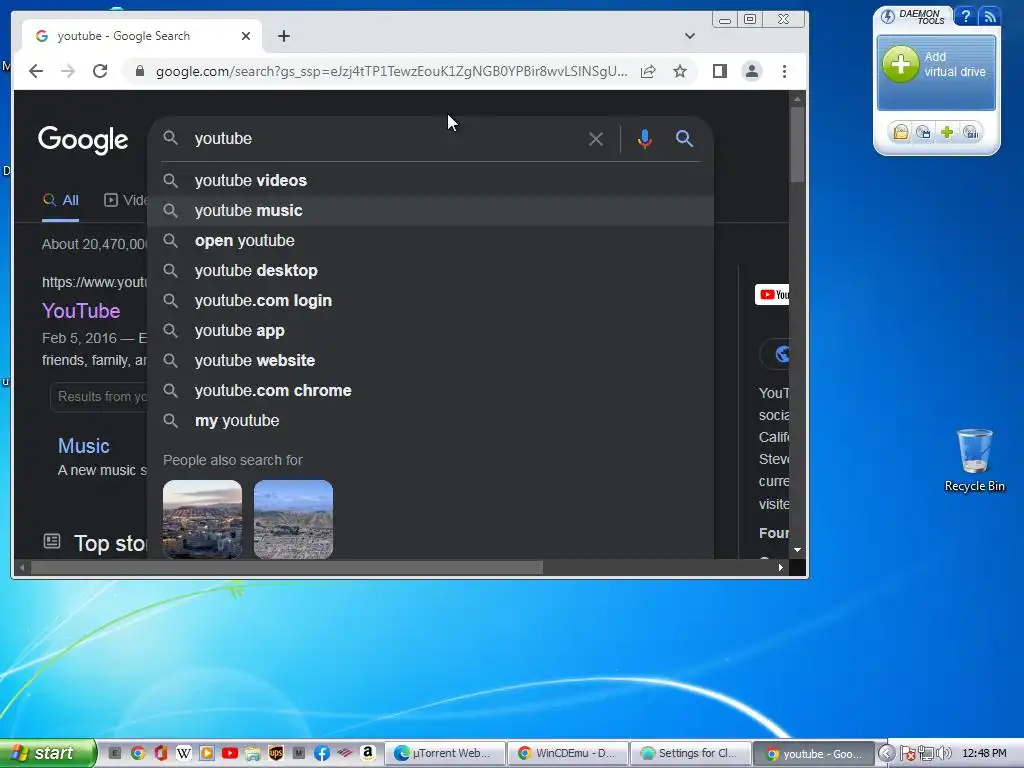Click small green plus in Daemon Tools
This screenshot has height=768, width=1024.
click(x=947, y=133)
